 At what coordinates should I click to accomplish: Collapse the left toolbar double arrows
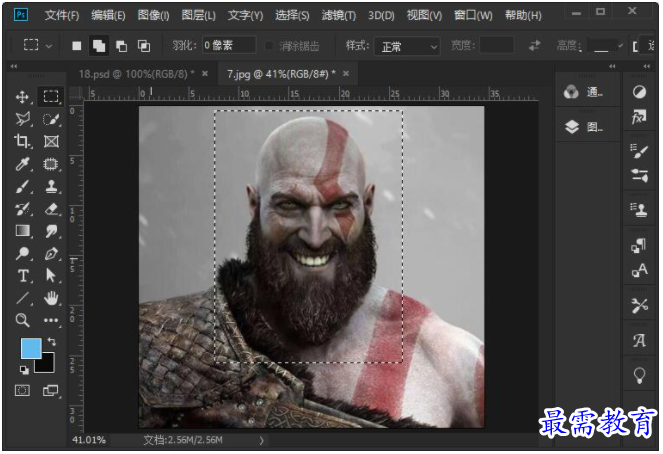(14, 66)
